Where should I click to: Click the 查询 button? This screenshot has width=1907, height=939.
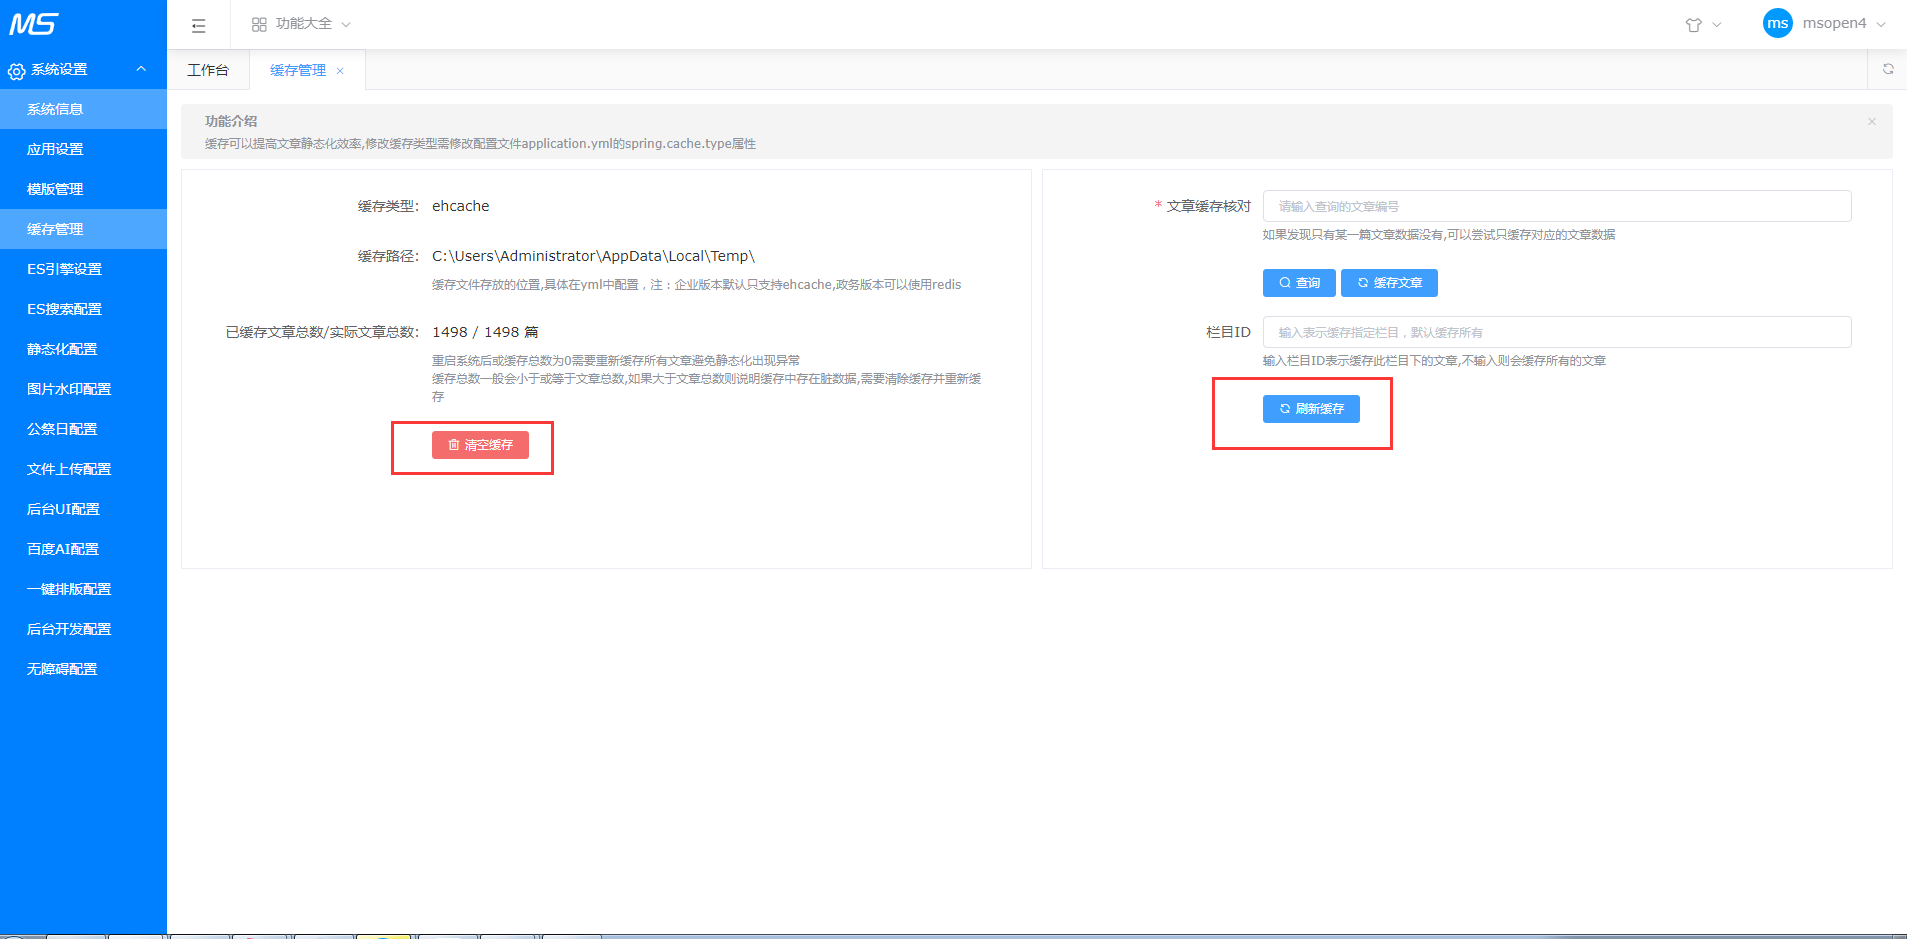coord(1298,282)
